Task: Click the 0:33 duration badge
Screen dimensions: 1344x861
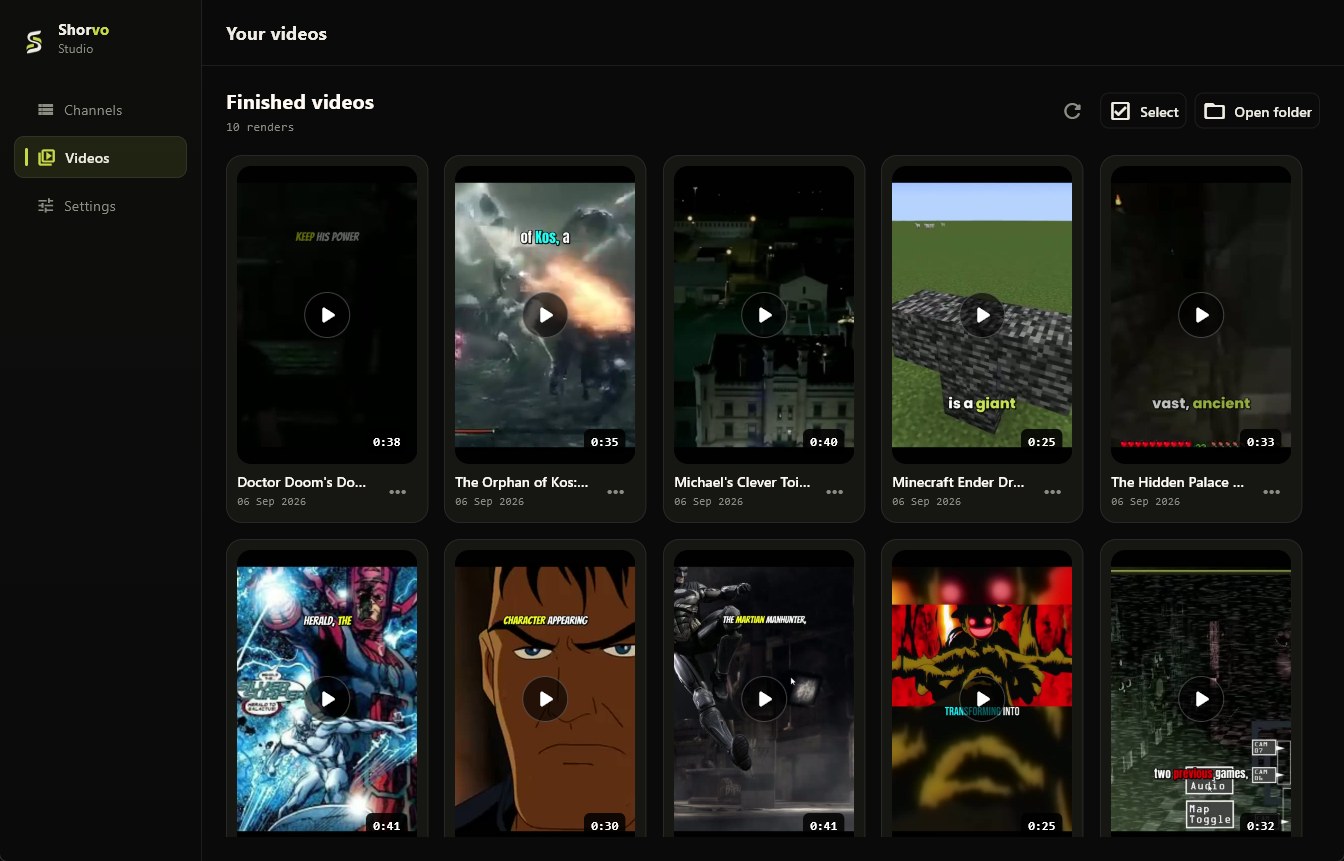Action: [x=1261, y=442]
